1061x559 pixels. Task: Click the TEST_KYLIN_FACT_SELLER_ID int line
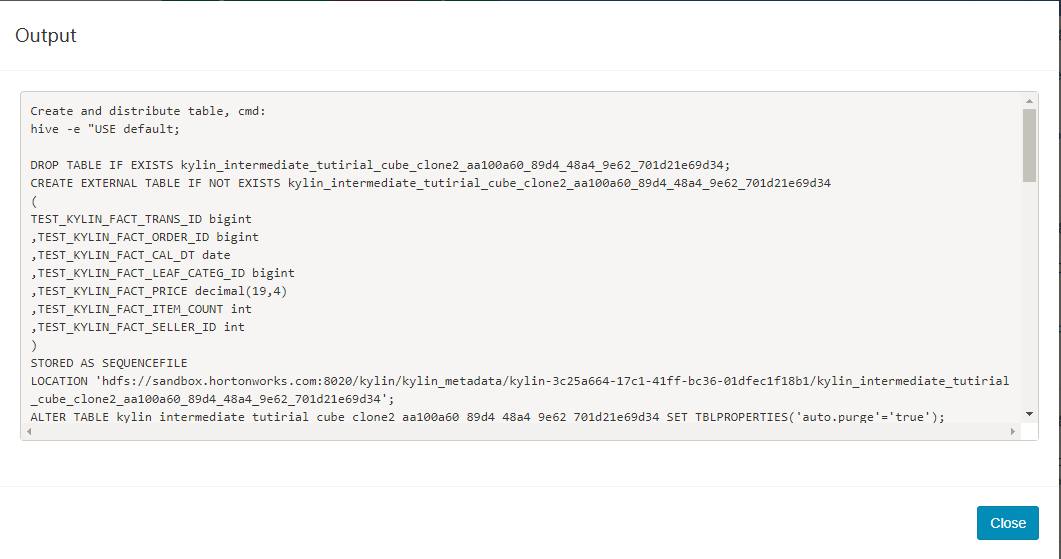click(x=138, y=327)
